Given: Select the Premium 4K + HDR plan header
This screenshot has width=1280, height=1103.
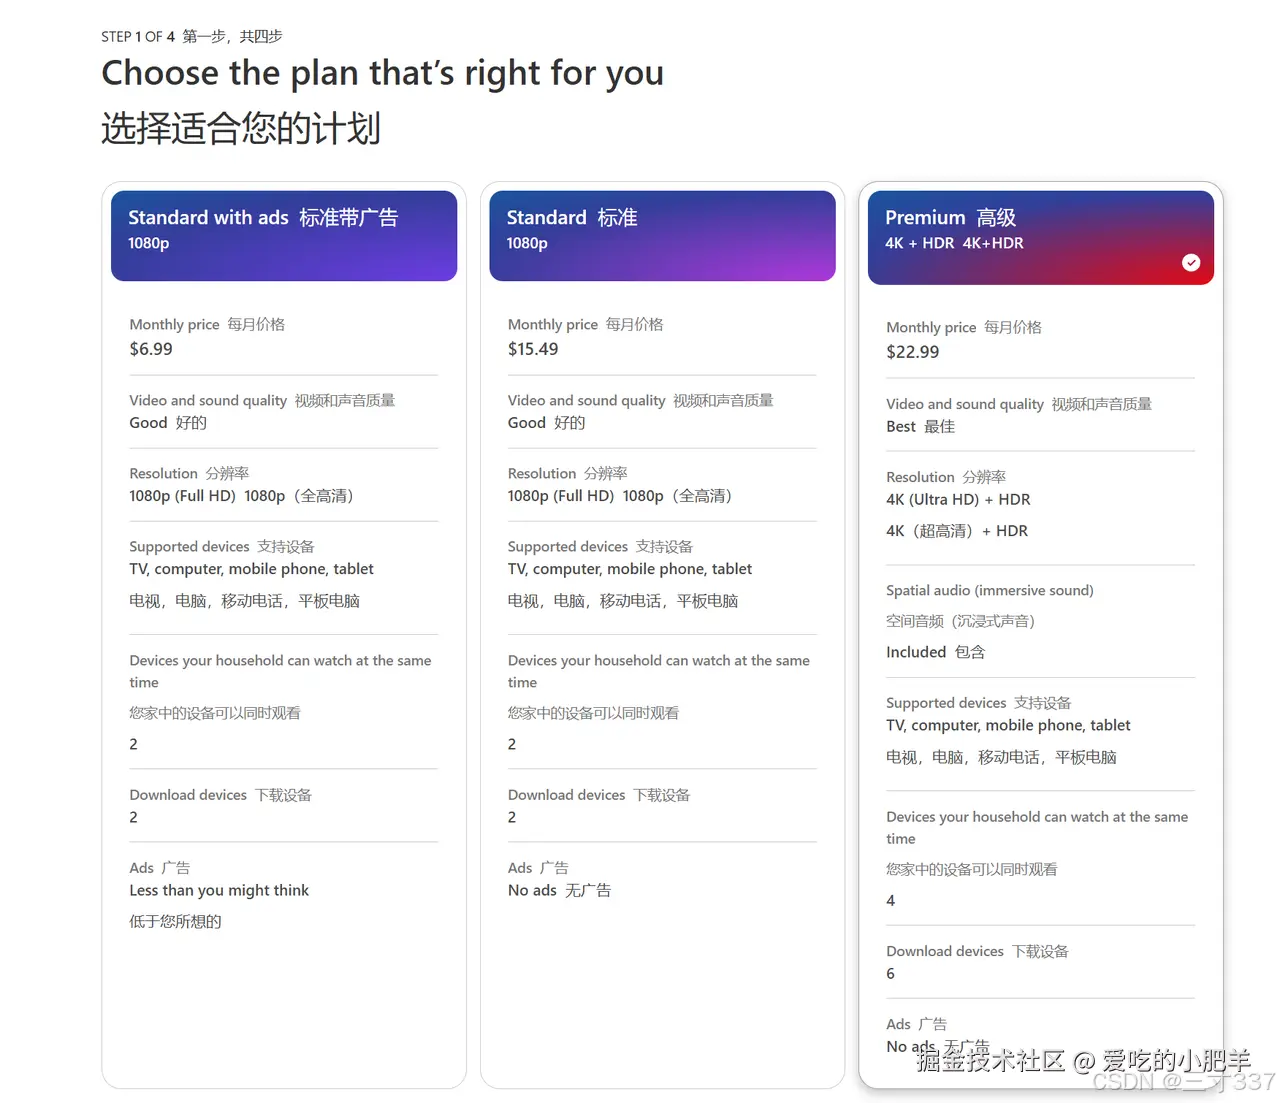Looking at the screenshot, I should tap(1040, 235).
